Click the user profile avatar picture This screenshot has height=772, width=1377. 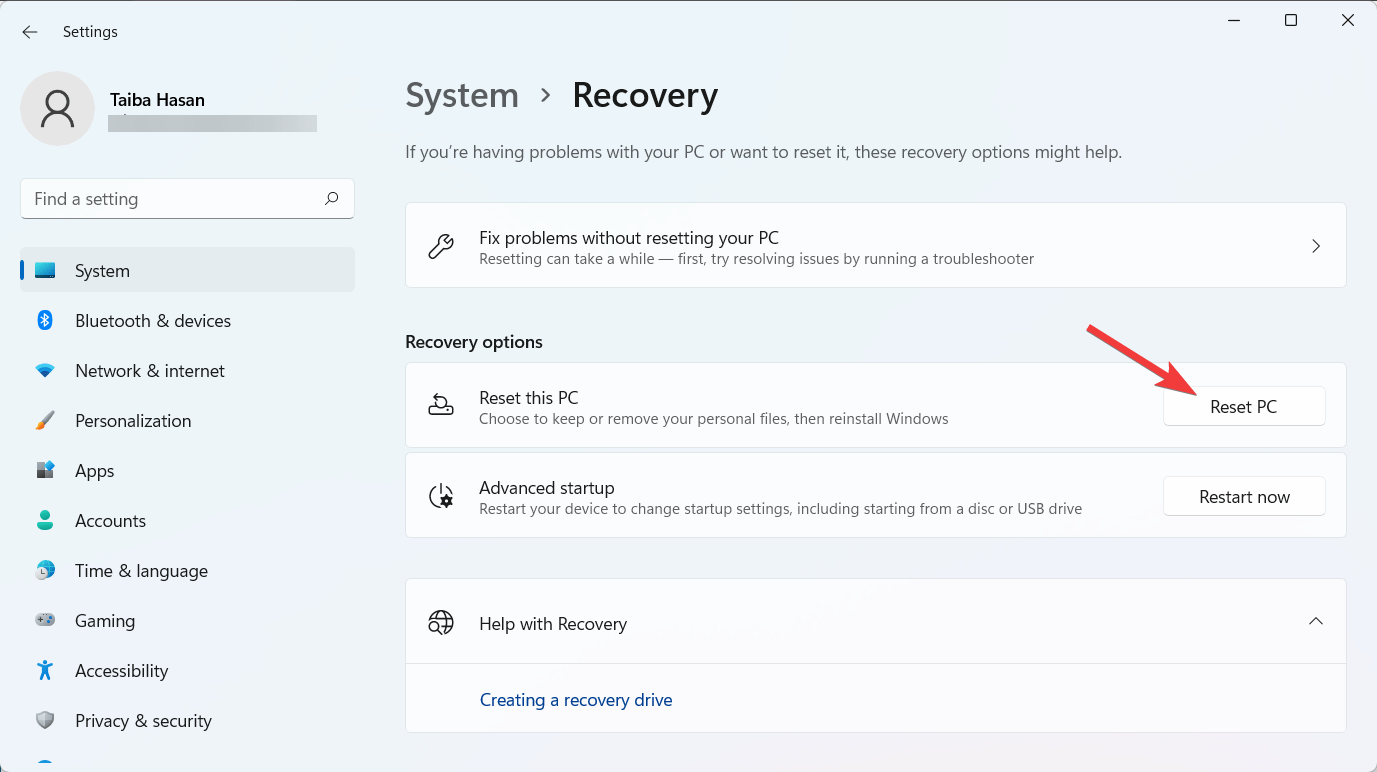[x=58, y=108]
